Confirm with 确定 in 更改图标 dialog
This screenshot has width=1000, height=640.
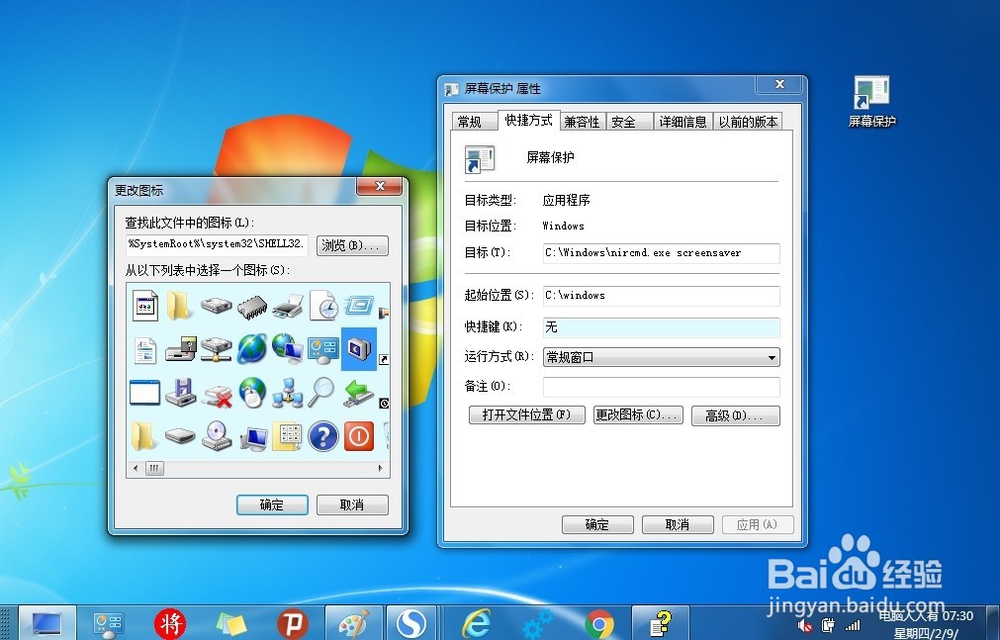272,505
